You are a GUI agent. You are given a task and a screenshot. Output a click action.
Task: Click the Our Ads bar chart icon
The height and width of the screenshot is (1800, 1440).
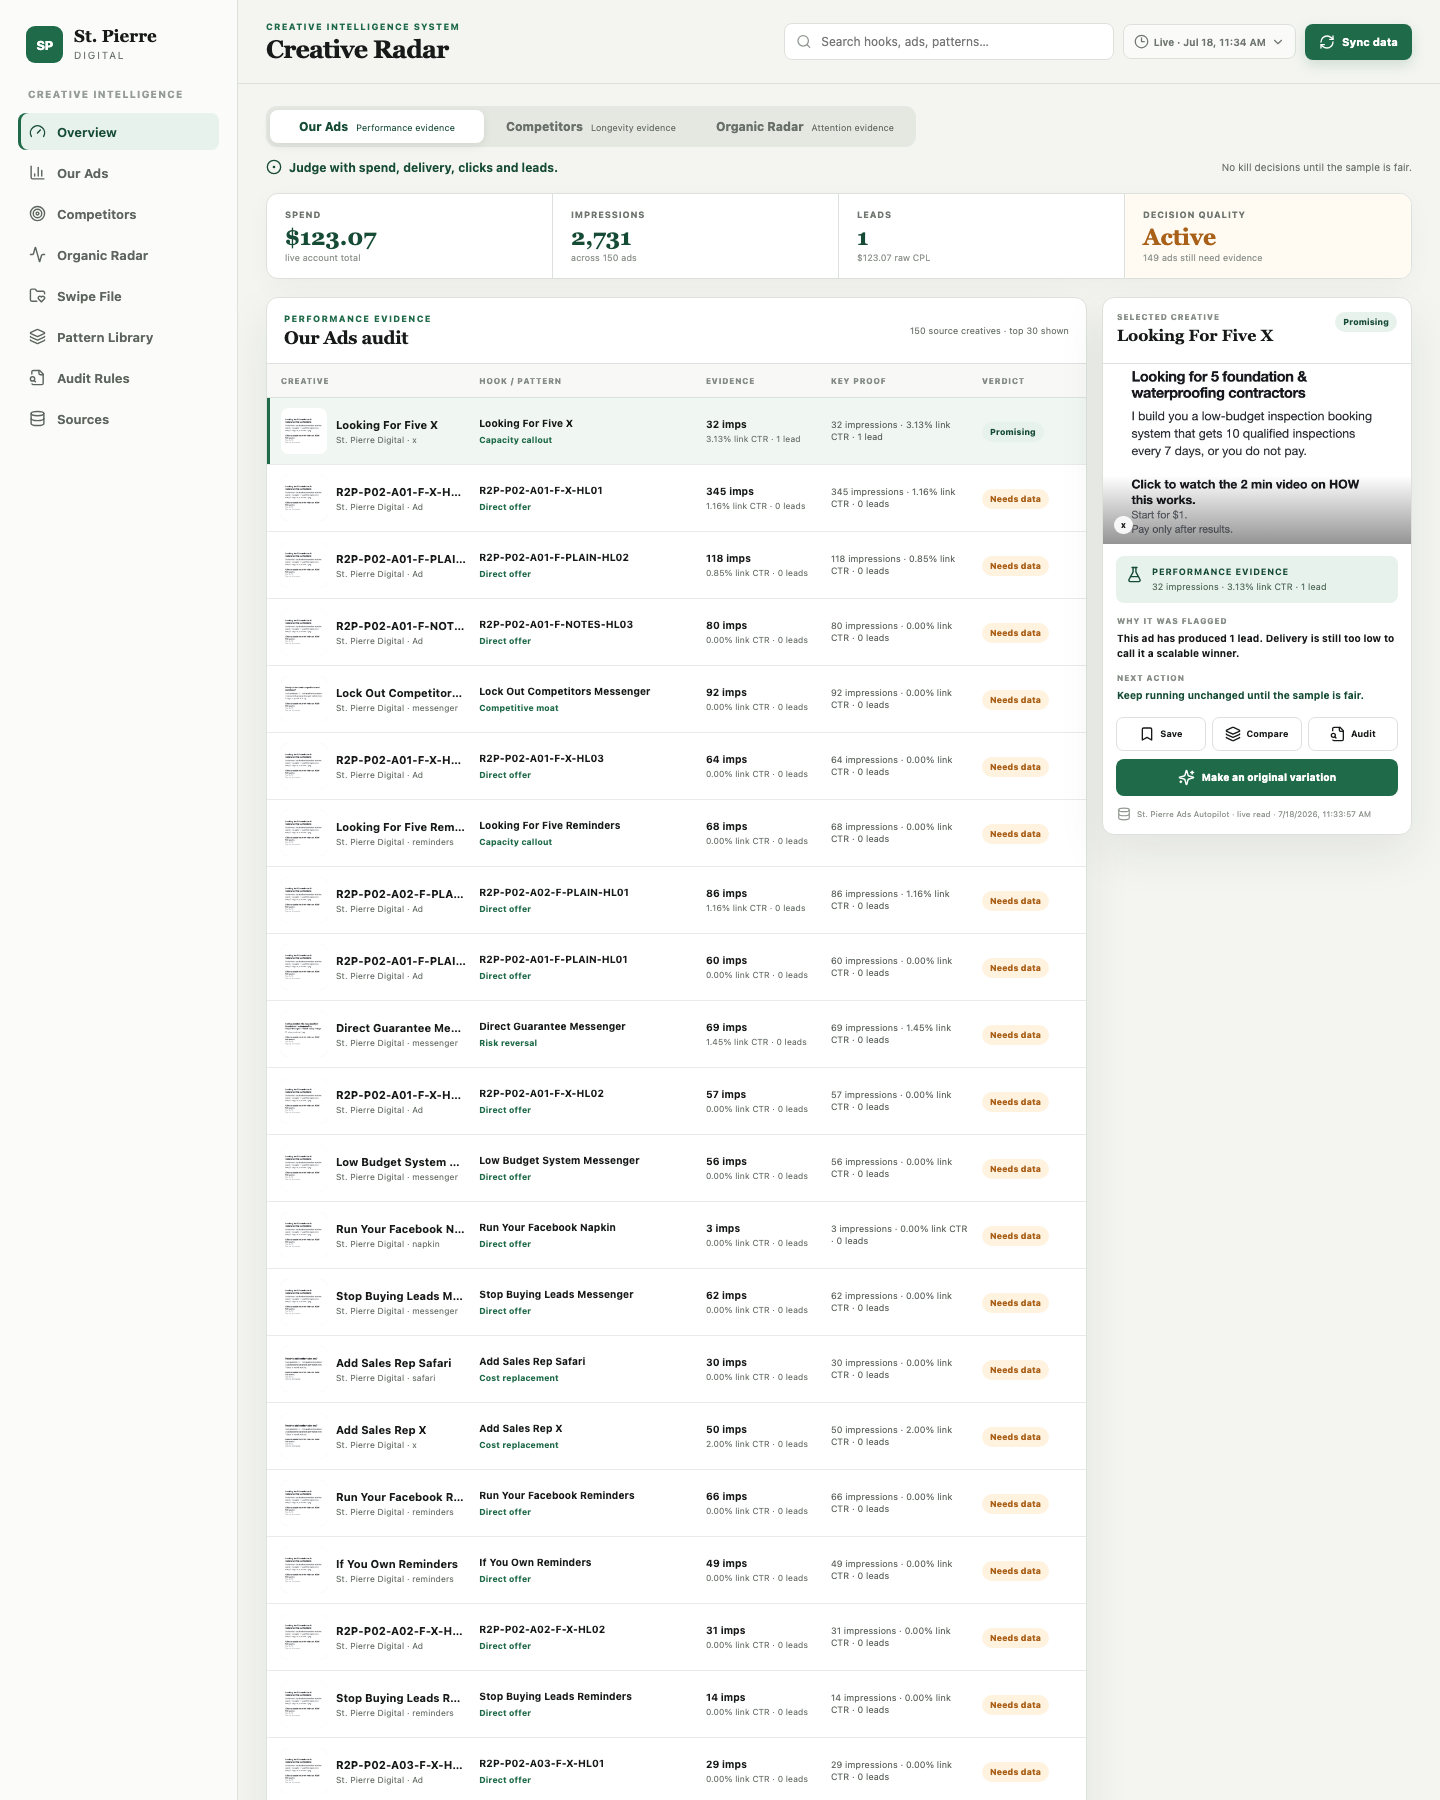click(x=38, y=173)
